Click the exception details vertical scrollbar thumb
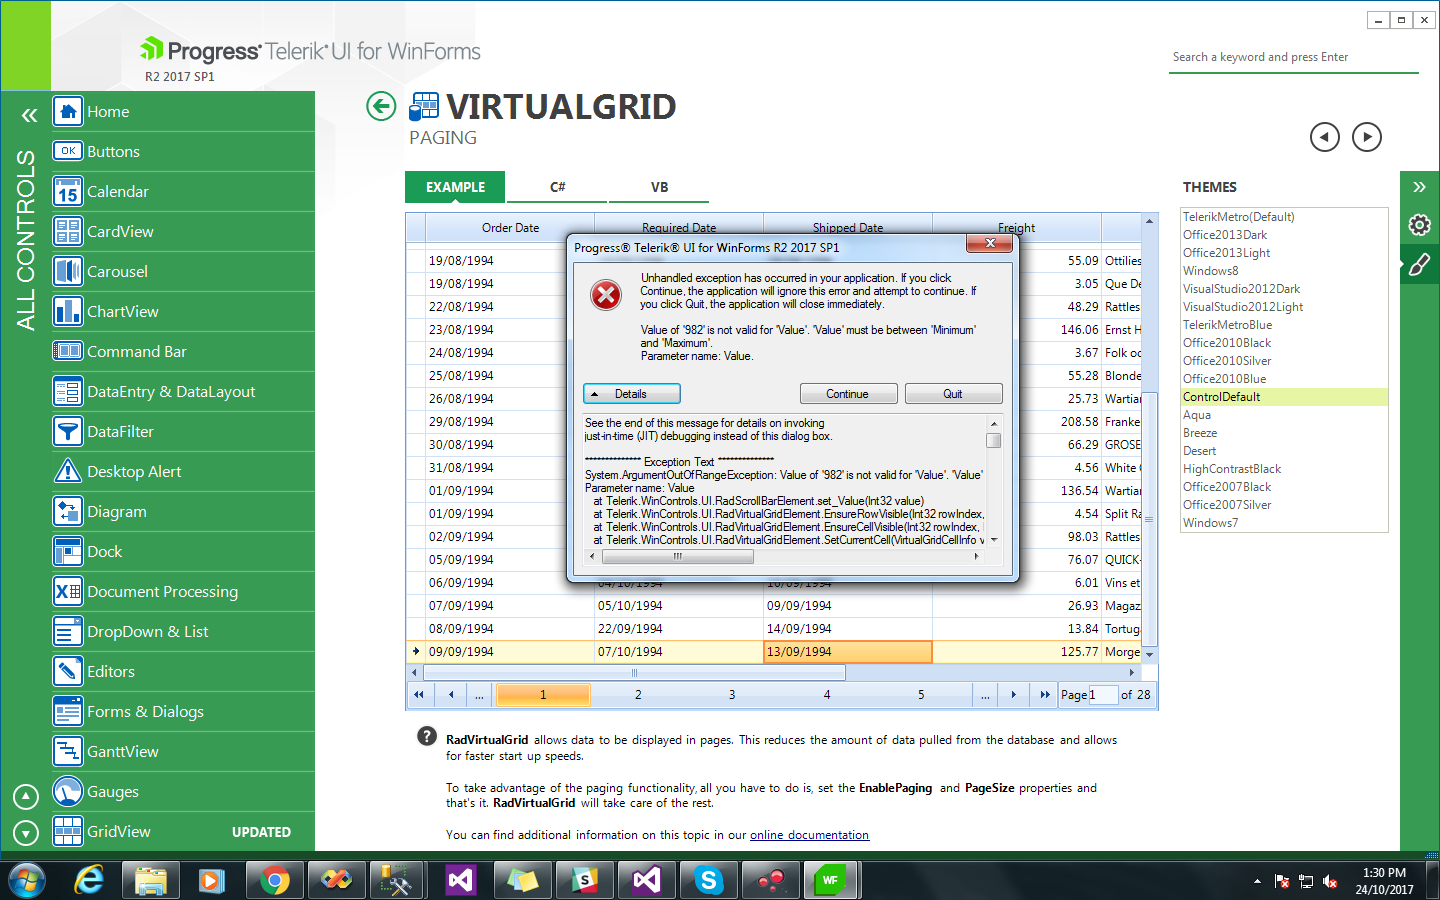The image size is (1440, 900). pyautogui.click(x=993, y=440)
